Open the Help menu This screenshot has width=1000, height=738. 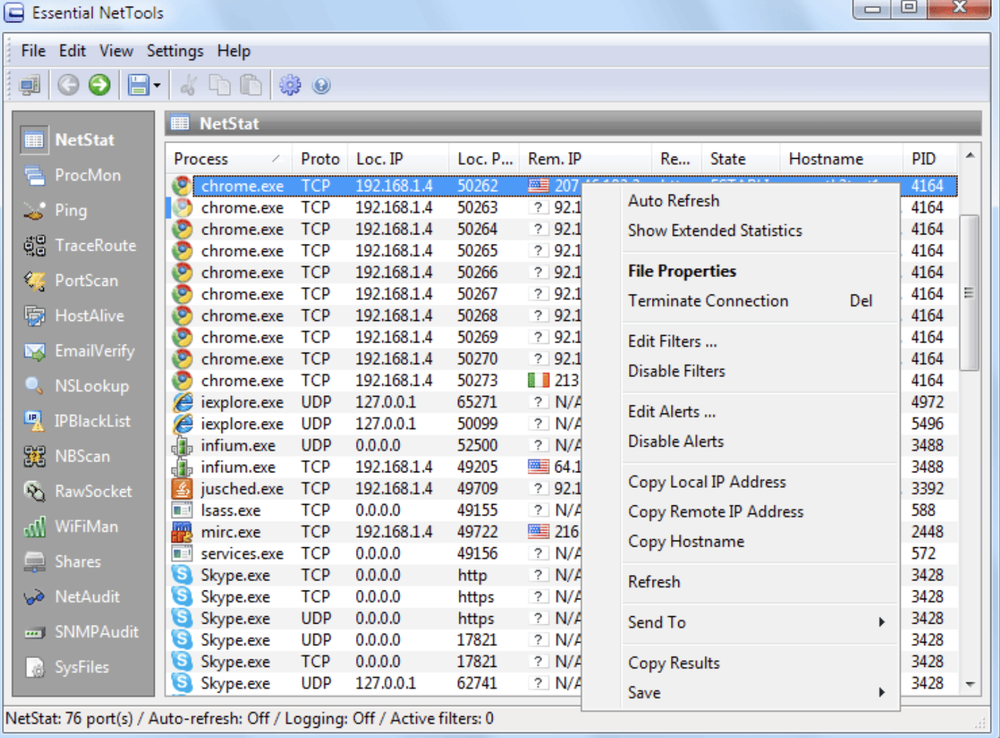pos(233,51)
